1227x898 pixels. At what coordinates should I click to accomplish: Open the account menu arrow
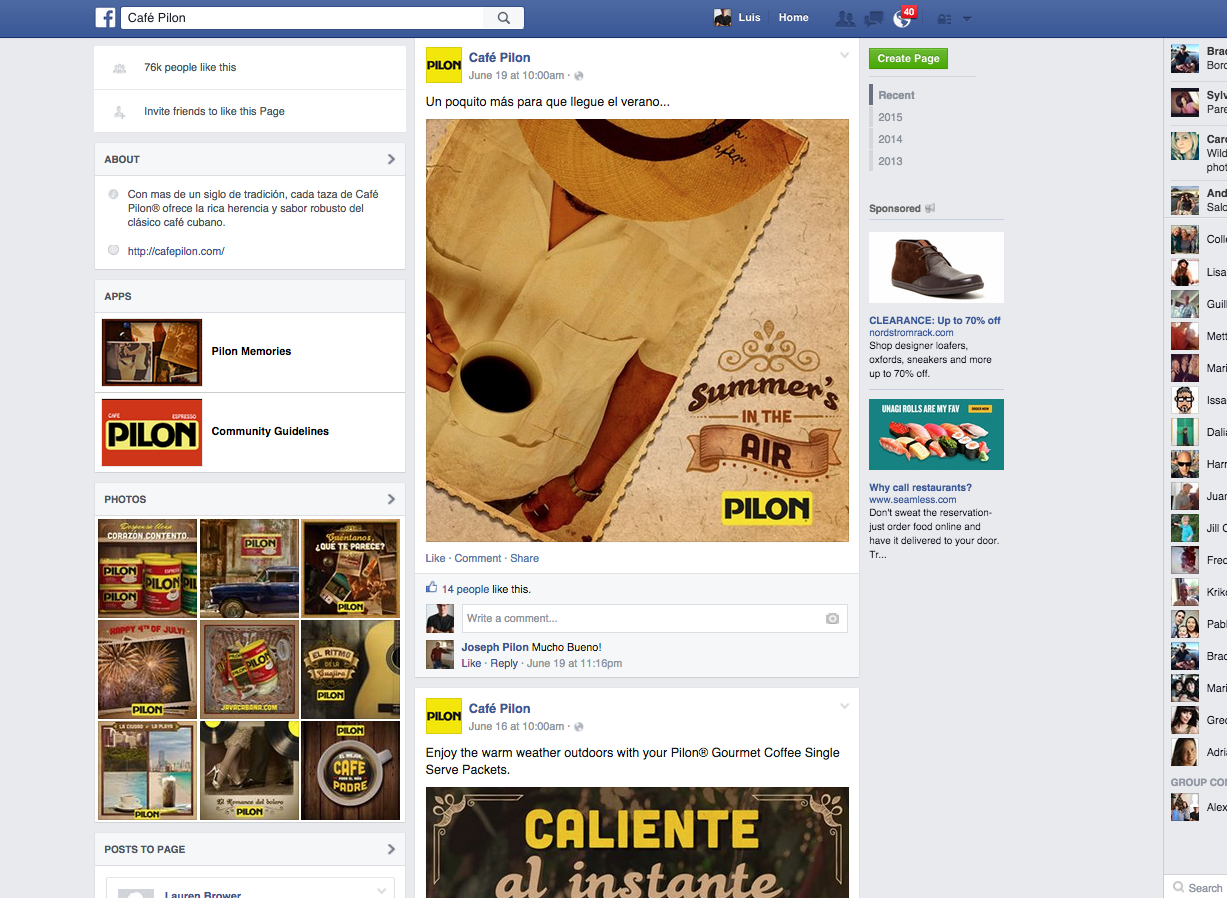tap(967, 19)
